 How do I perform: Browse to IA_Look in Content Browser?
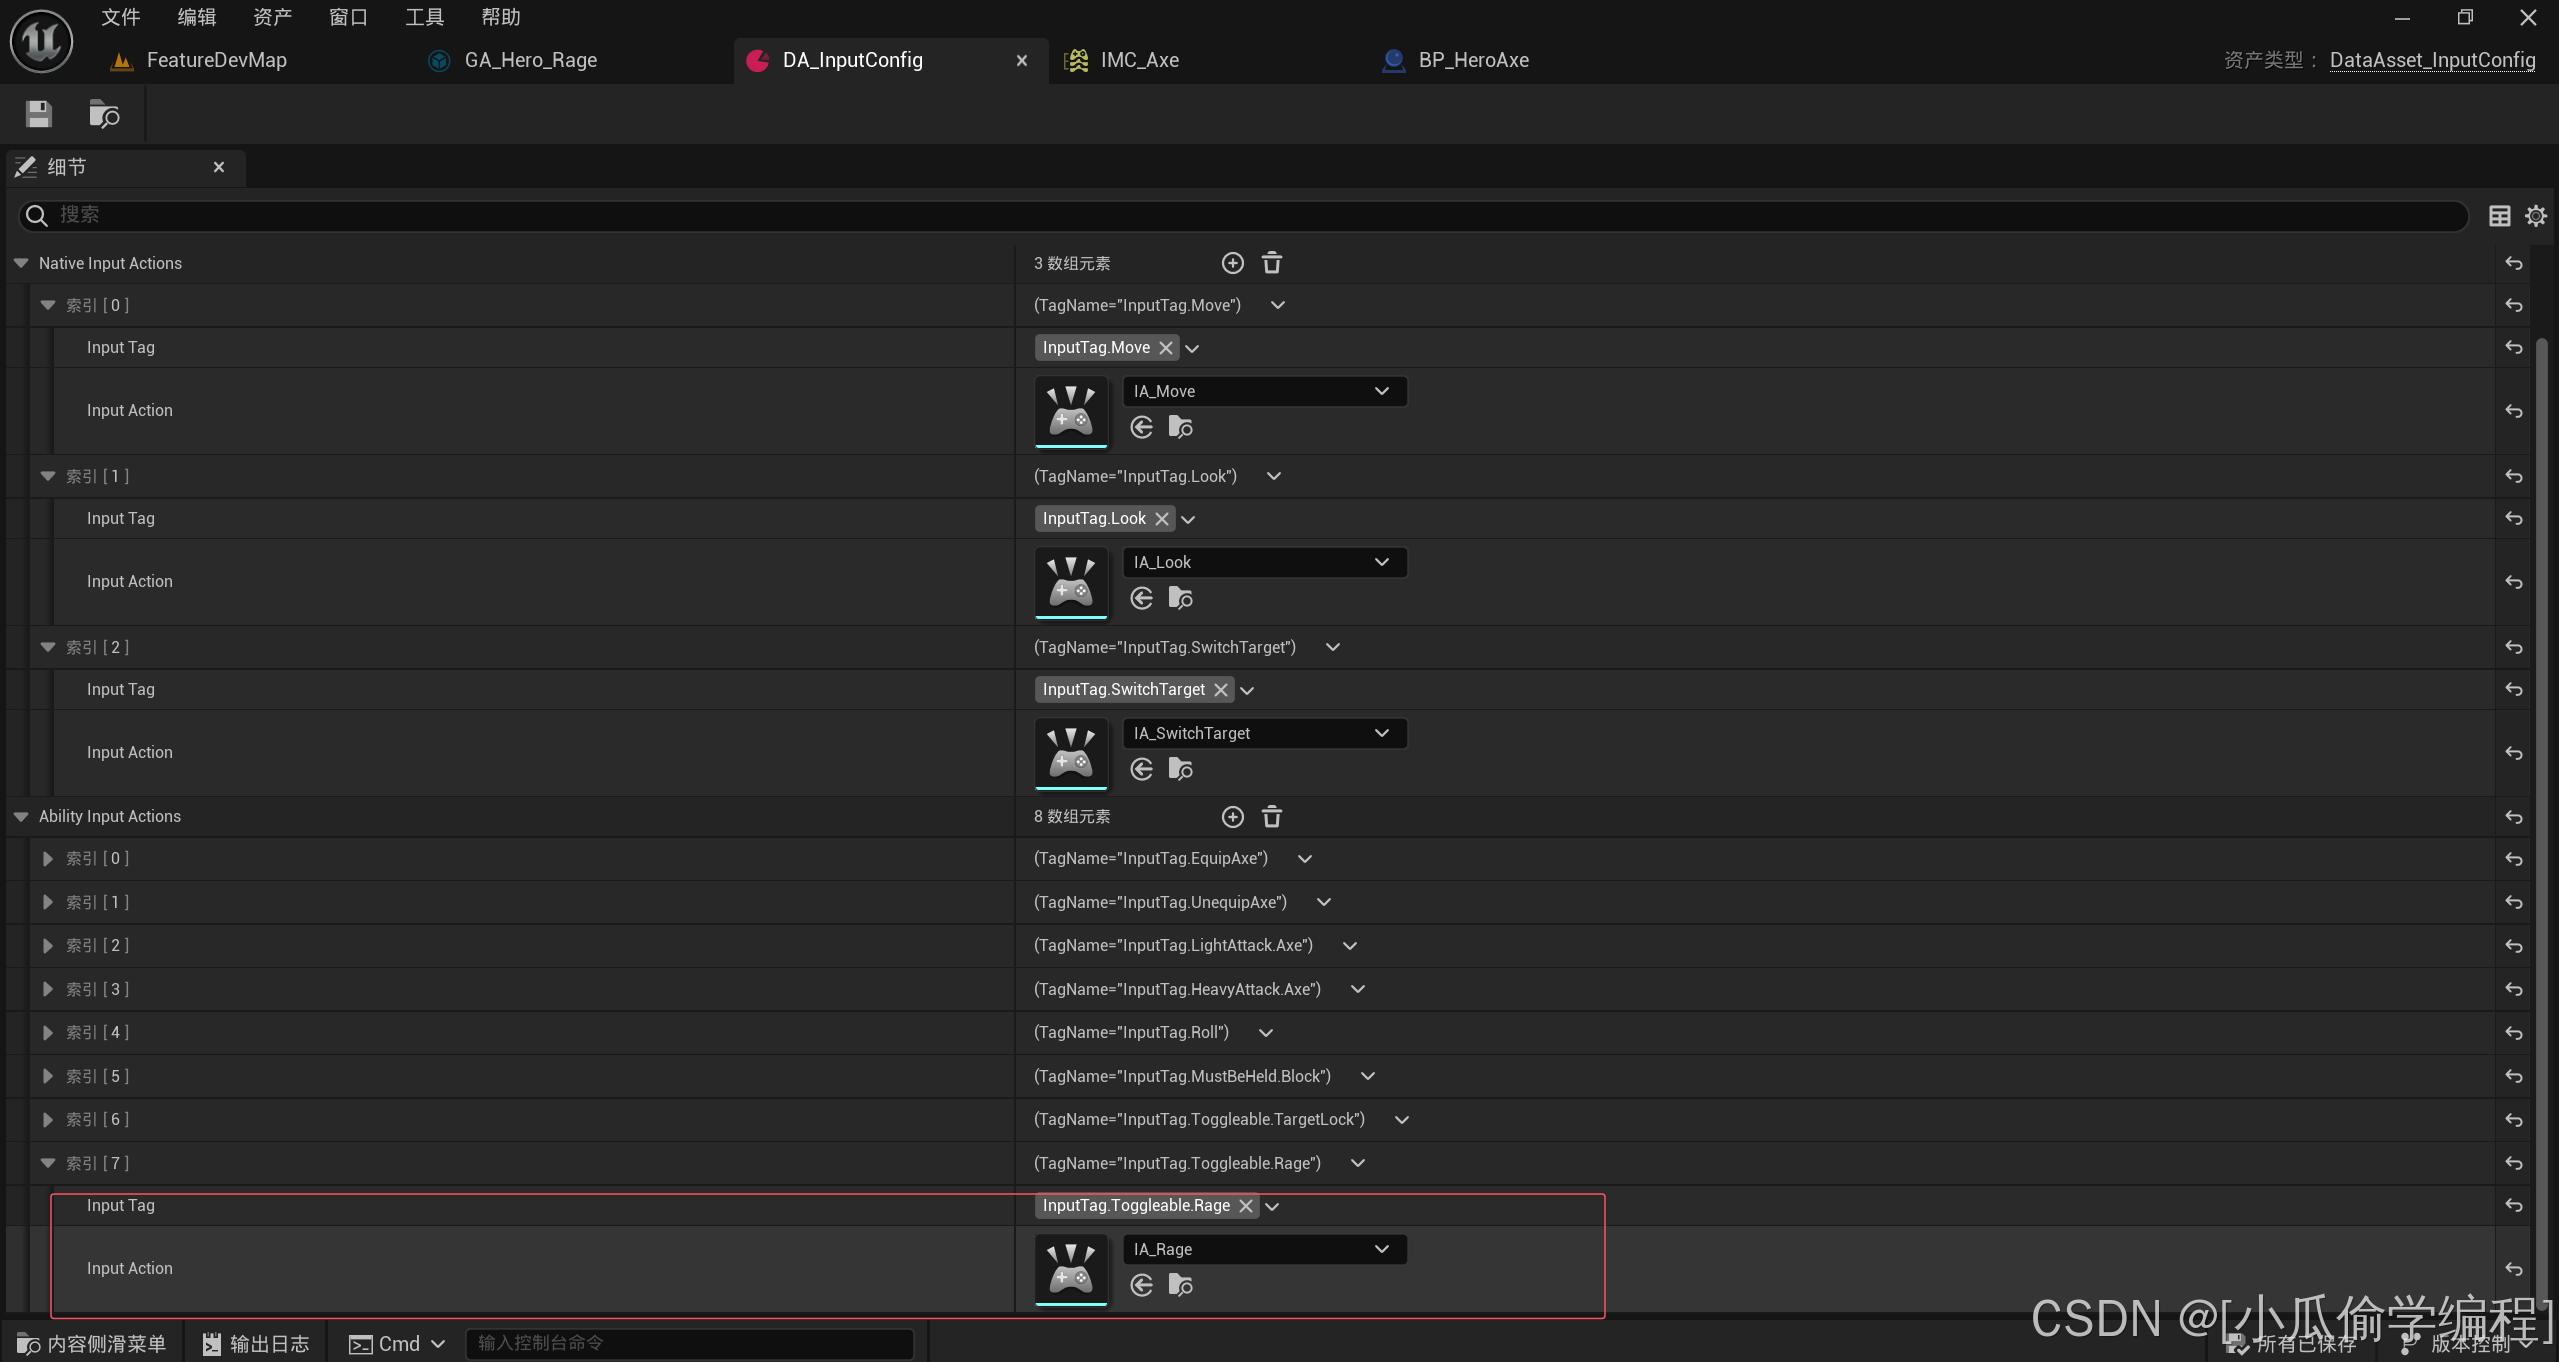(1181, 599)
